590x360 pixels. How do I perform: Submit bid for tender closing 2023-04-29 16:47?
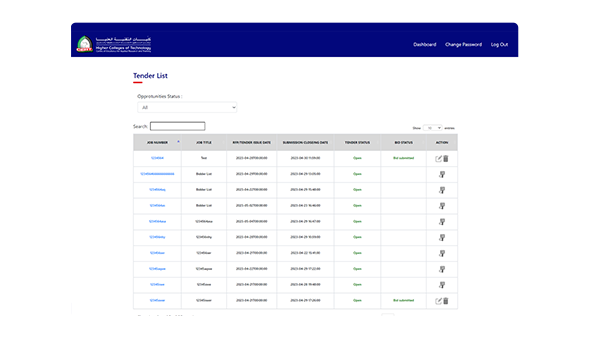point(442,222)
